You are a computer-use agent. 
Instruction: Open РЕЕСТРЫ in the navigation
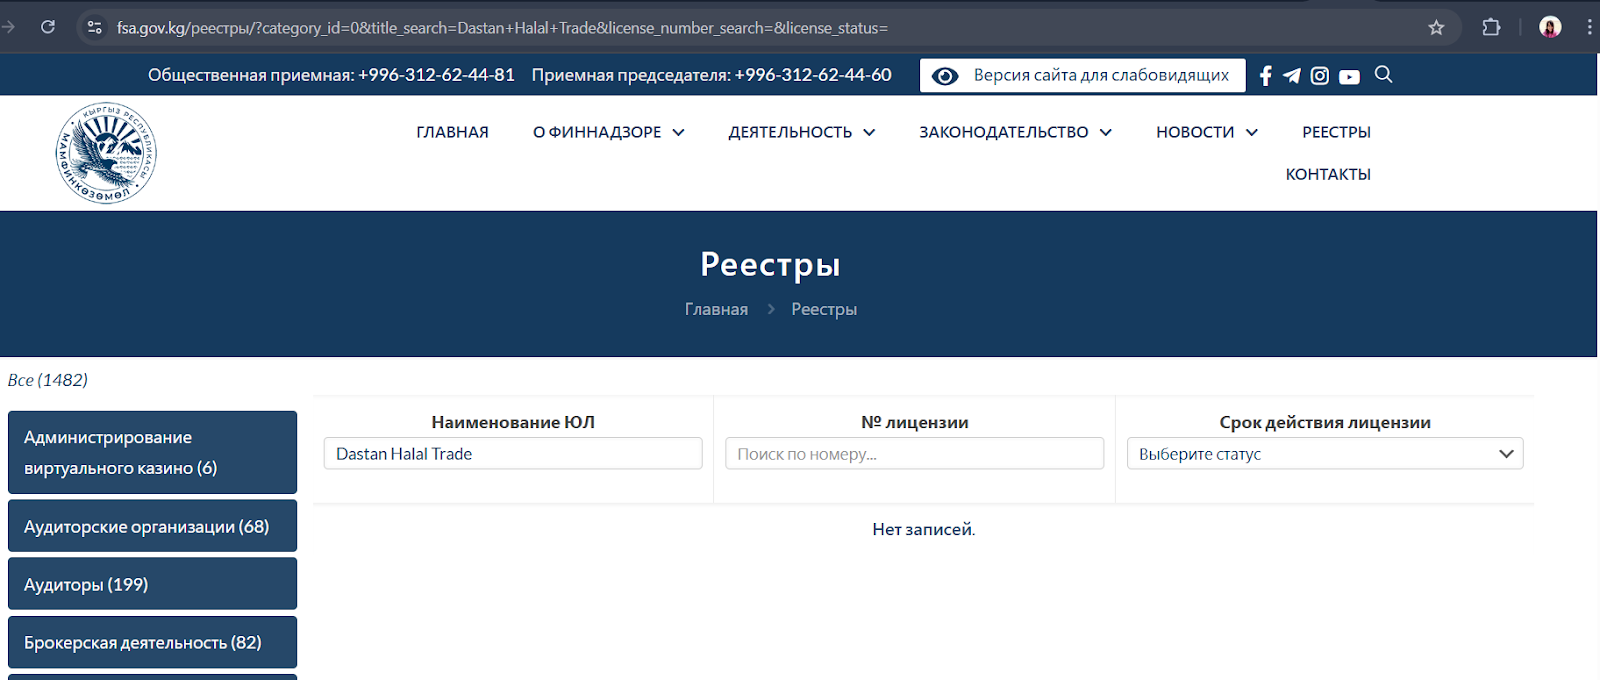click(1336, 132)
